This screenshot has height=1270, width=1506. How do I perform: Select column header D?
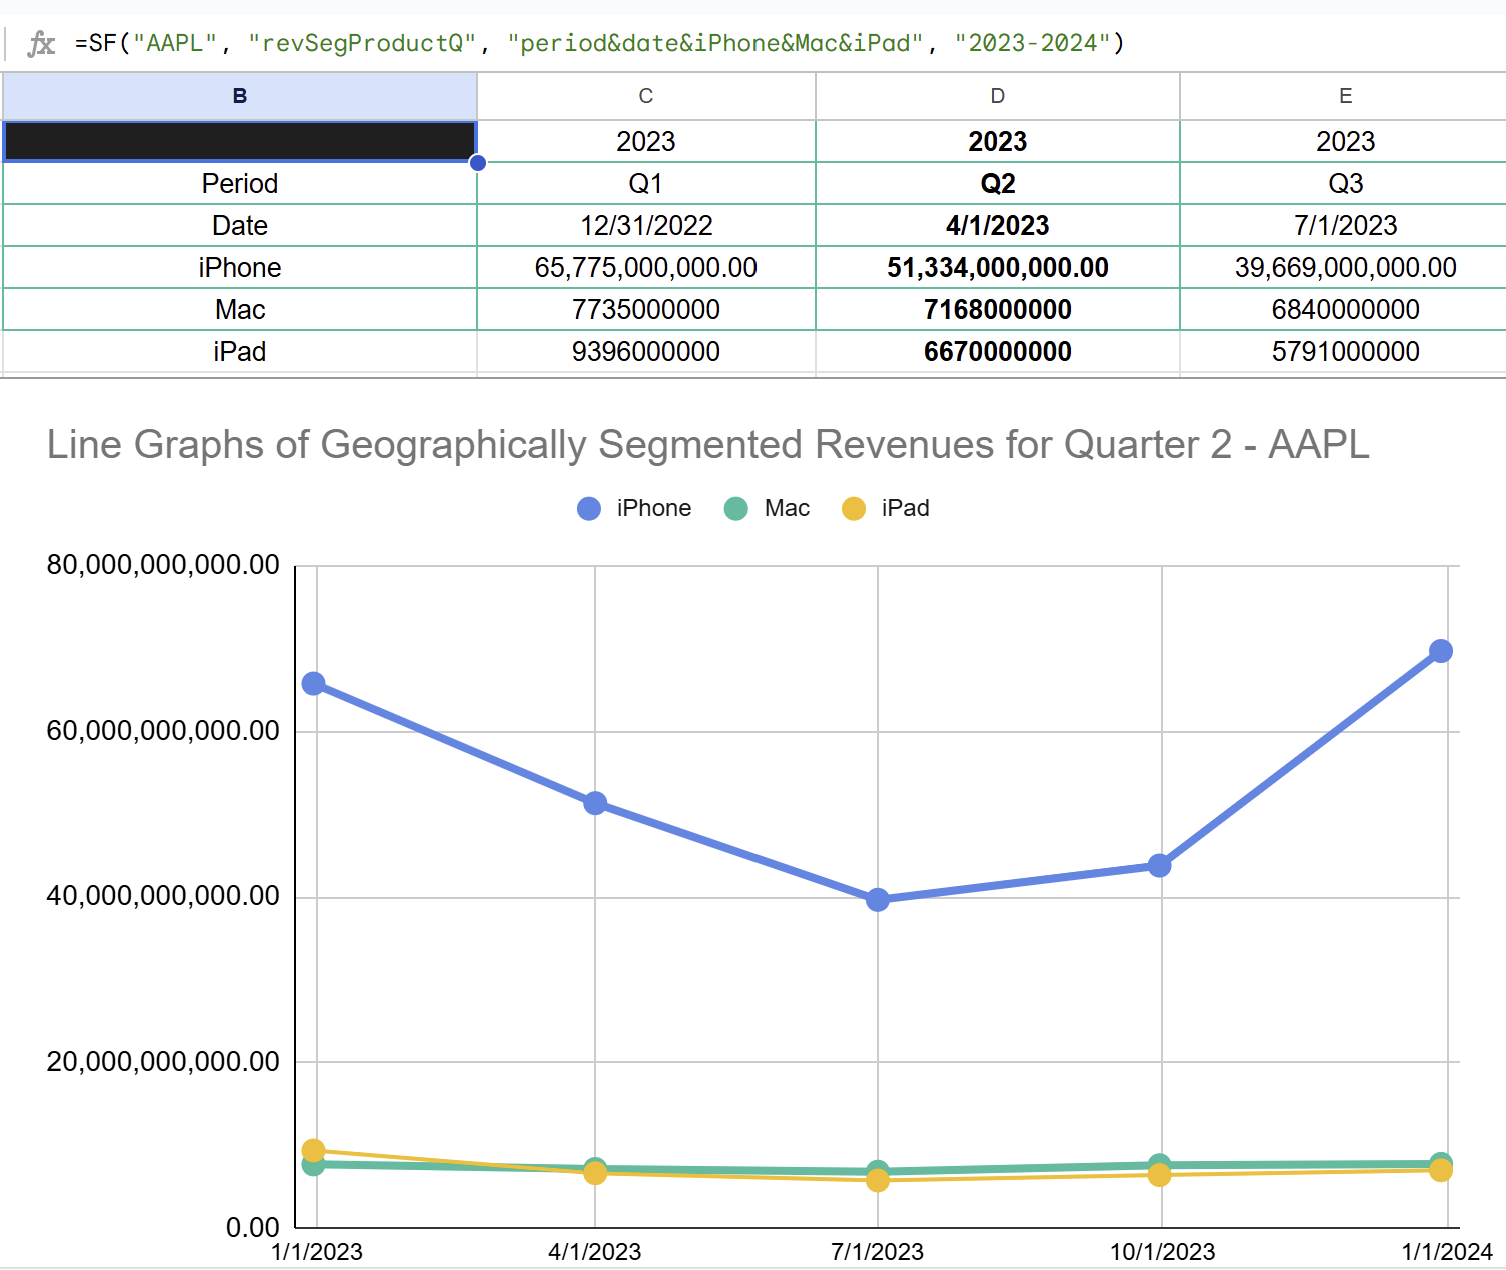tap(997, 96)
